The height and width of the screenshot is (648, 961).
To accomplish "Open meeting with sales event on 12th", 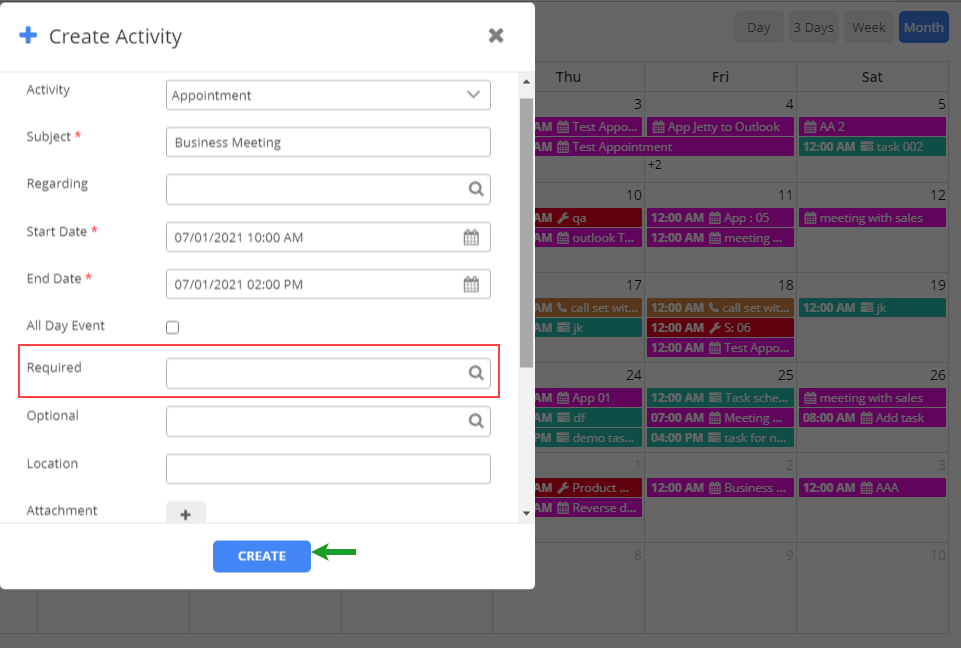I will click(x=872, y=218).
